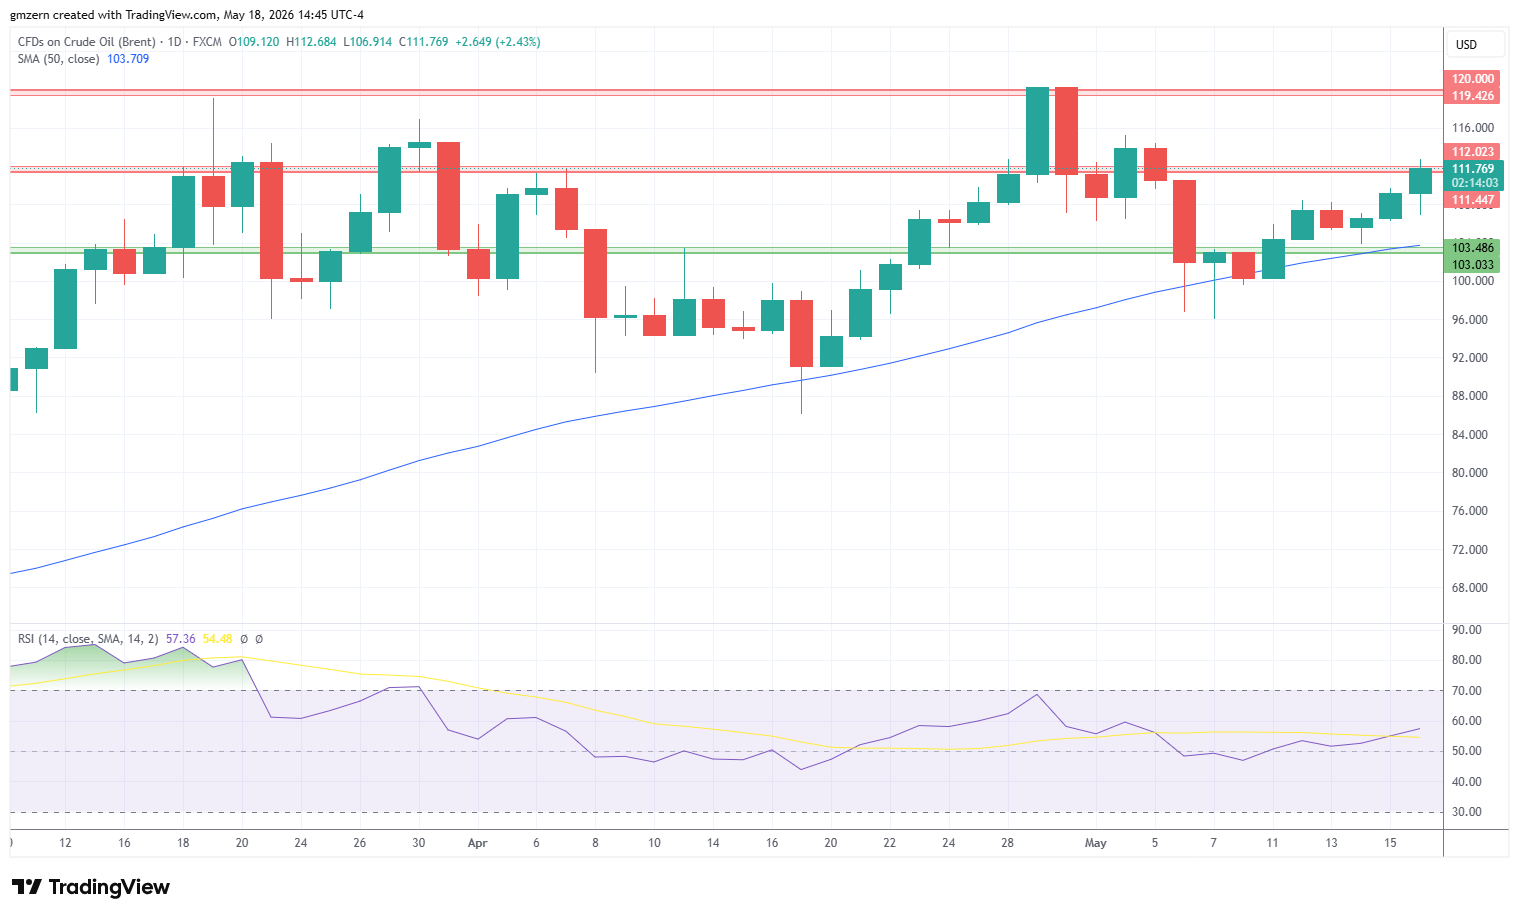Click the 90.00 RSI axis tick
Viewport: 1519px width, 917px height.
[1467, 630]
